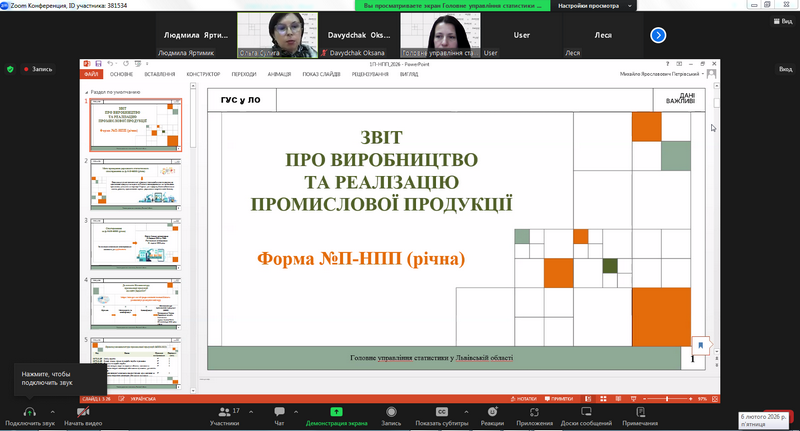Select Davydchak Oksana participant tile

click(x=359, y=35)
